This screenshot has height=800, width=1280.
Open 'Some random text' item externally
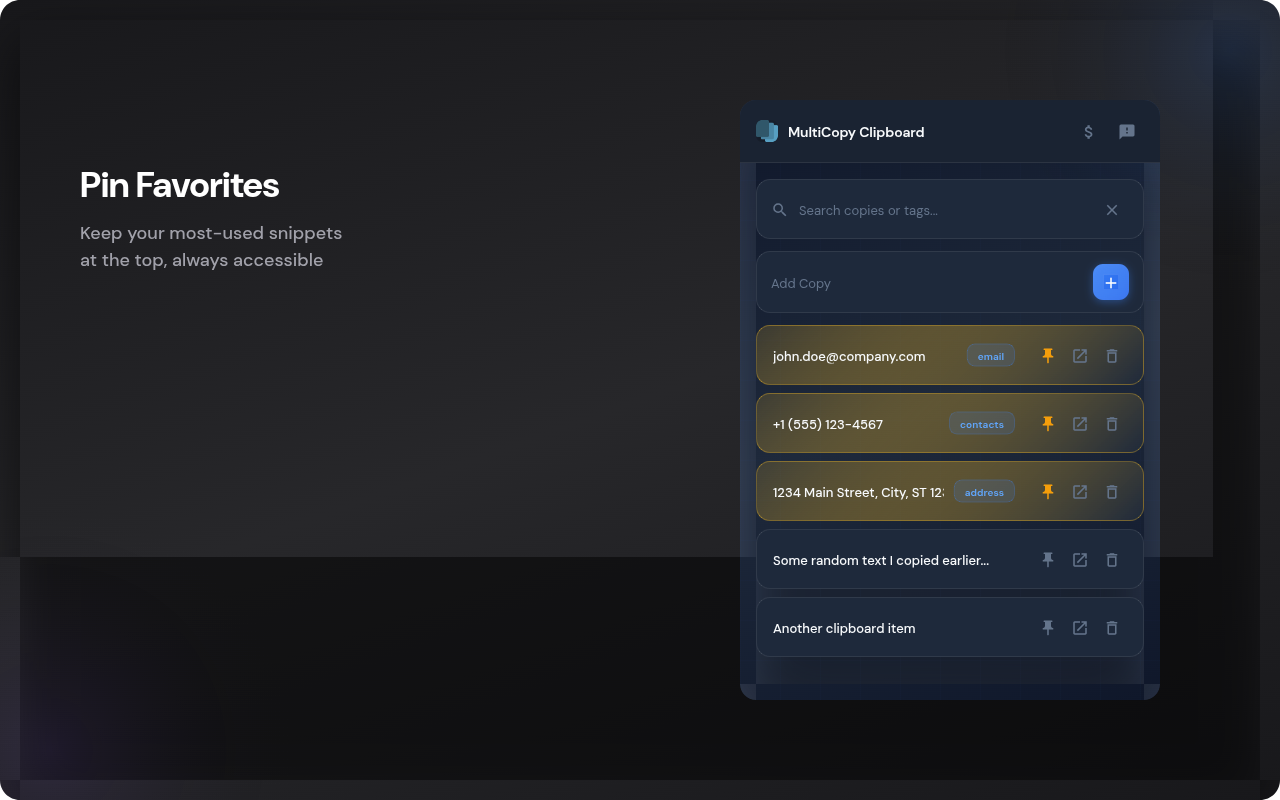[x=1080, y=560]
